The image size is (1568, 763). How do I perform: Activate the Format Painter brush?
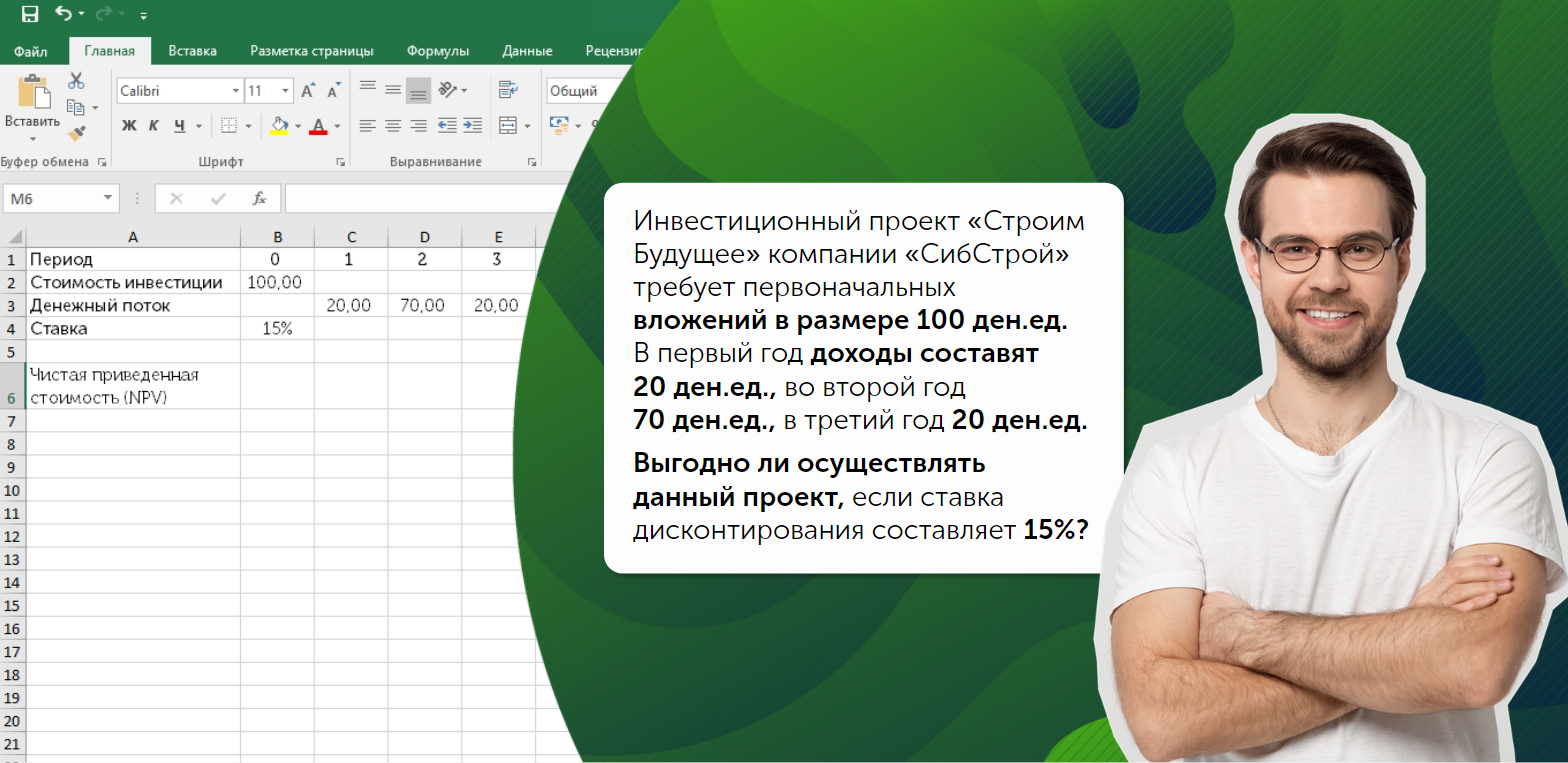pyautogui.click(x=76, y=133)
